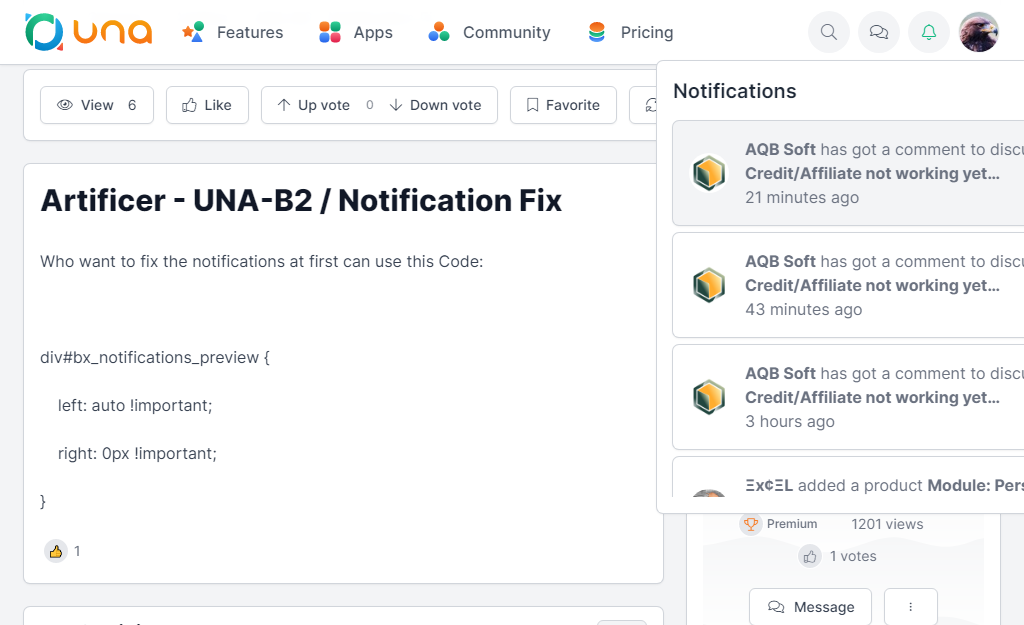Screen dimensions: 1024x625
Task: Toggle Like on the post
Action: 207,105
